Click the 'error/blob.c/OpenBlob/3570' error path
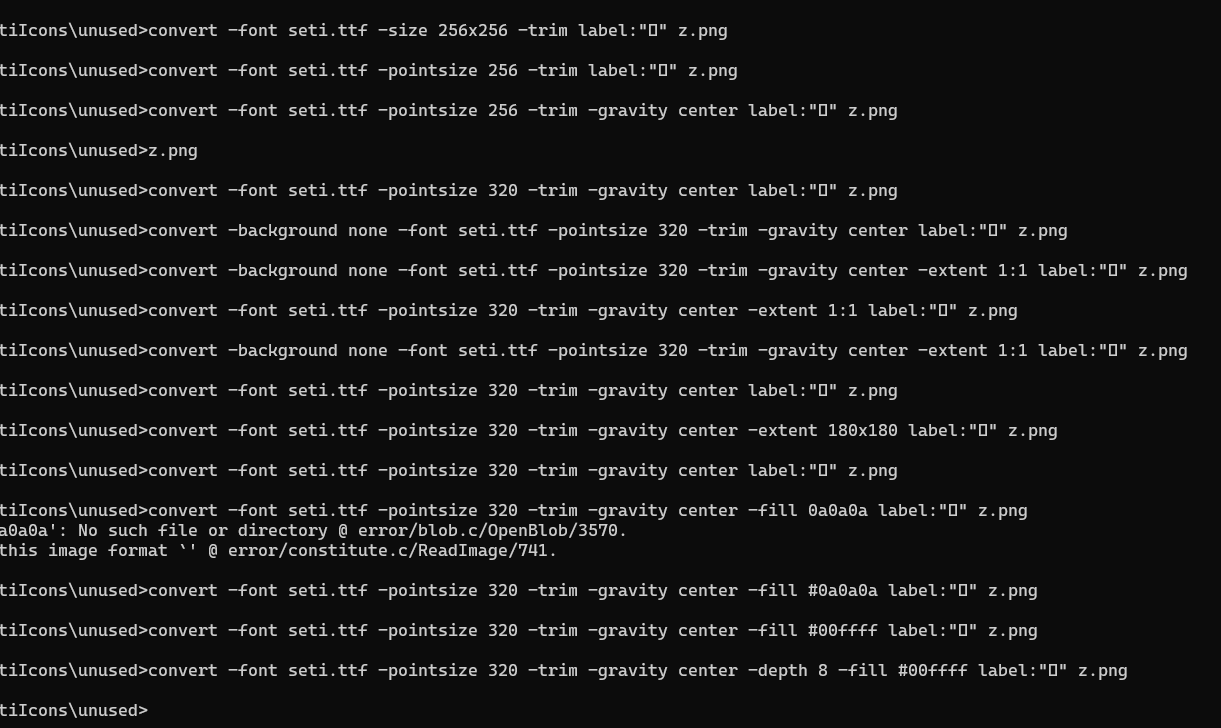Image resolution: width=1221 pixels, height=728 pixels. 492,530
